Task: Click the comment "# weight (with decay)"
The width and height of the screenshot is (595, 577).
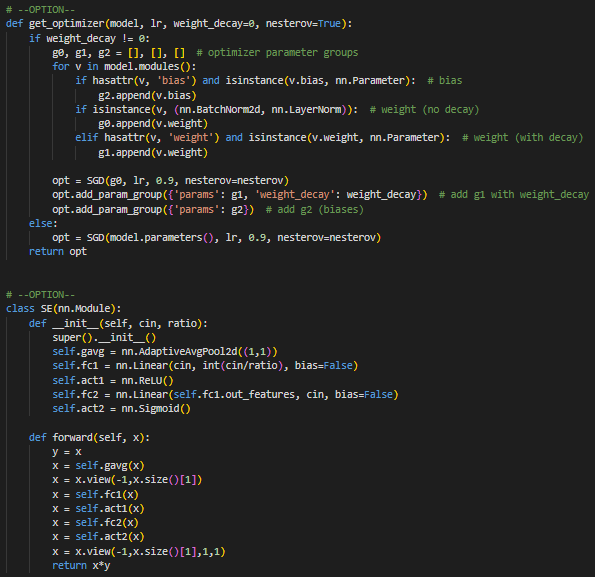Action: pyautogui.click(x=523, y=137)
